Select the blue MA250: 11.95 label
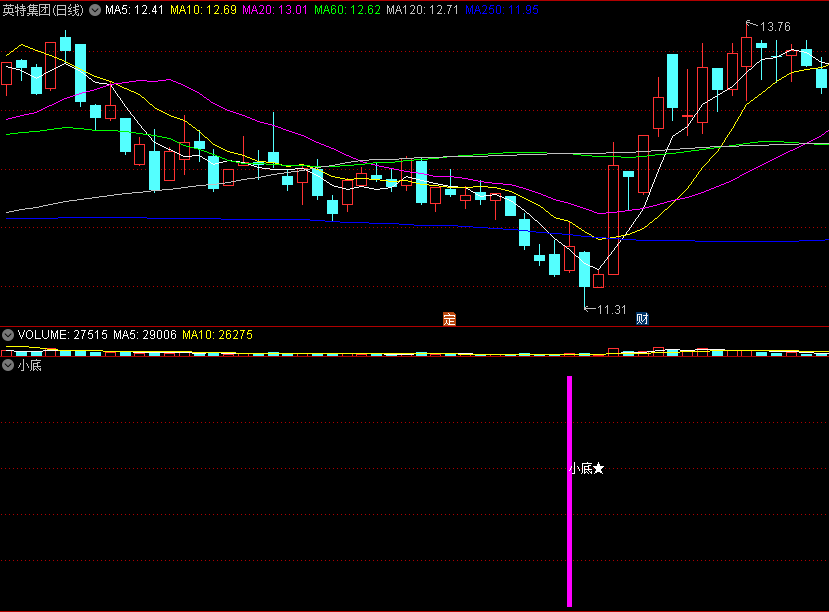This screenshot has height=612, width=829. (x=502, y=10)
